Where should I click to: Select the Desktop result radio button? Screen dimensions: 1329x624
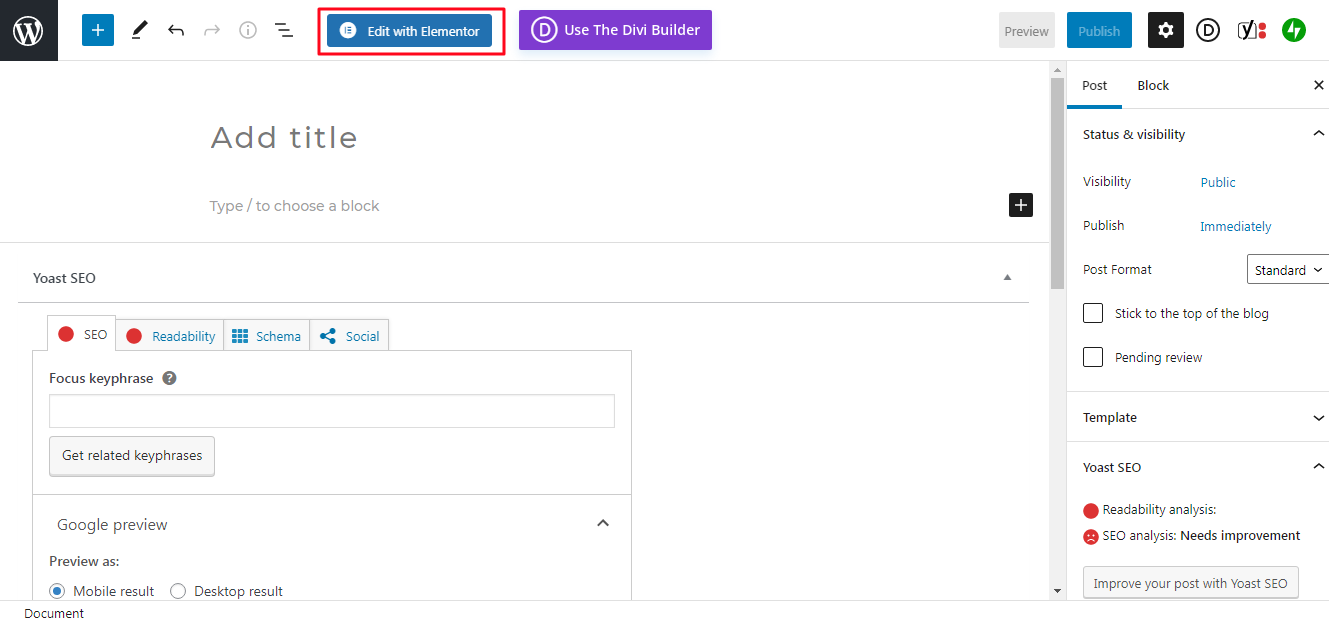click(x=177, y=591)
